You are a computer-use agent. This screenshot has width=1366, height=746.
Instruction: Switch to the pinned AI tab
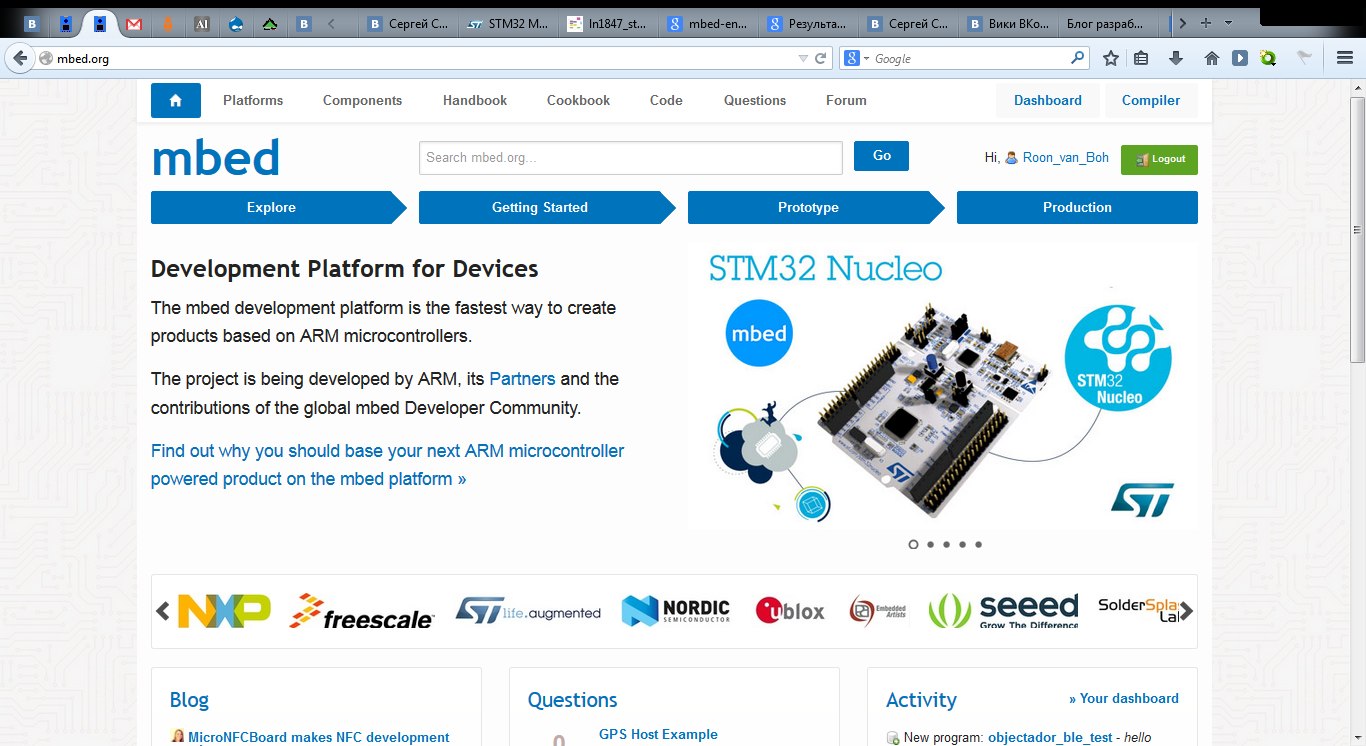coord(202,24)
